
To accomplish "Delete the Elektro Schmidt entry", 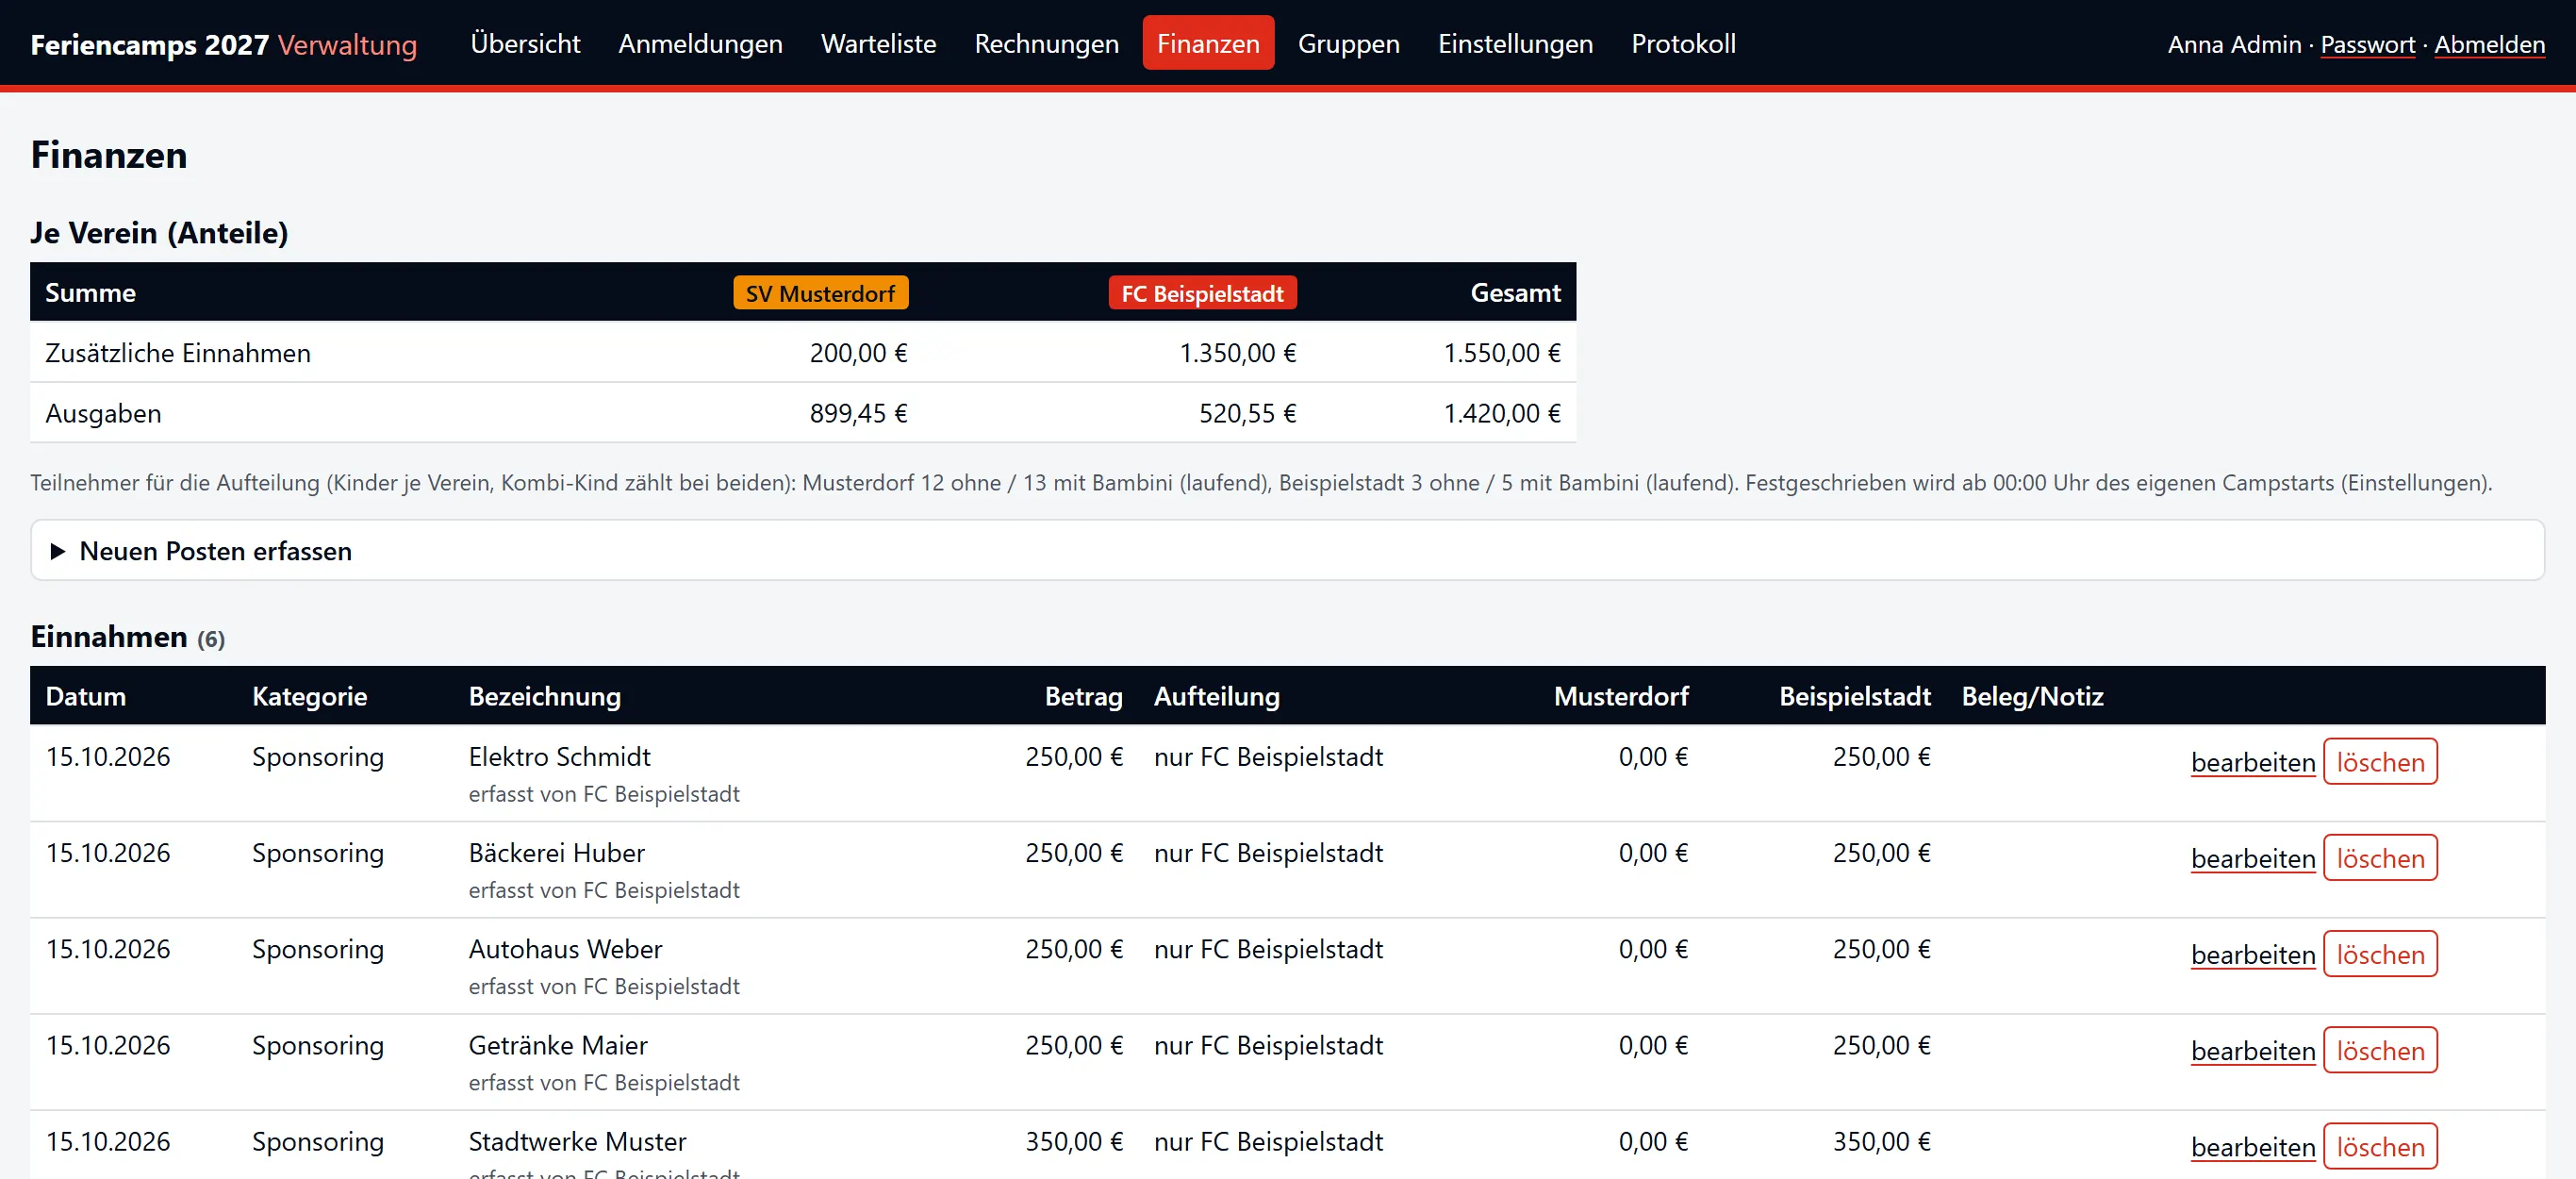I will click(2380, 762).
